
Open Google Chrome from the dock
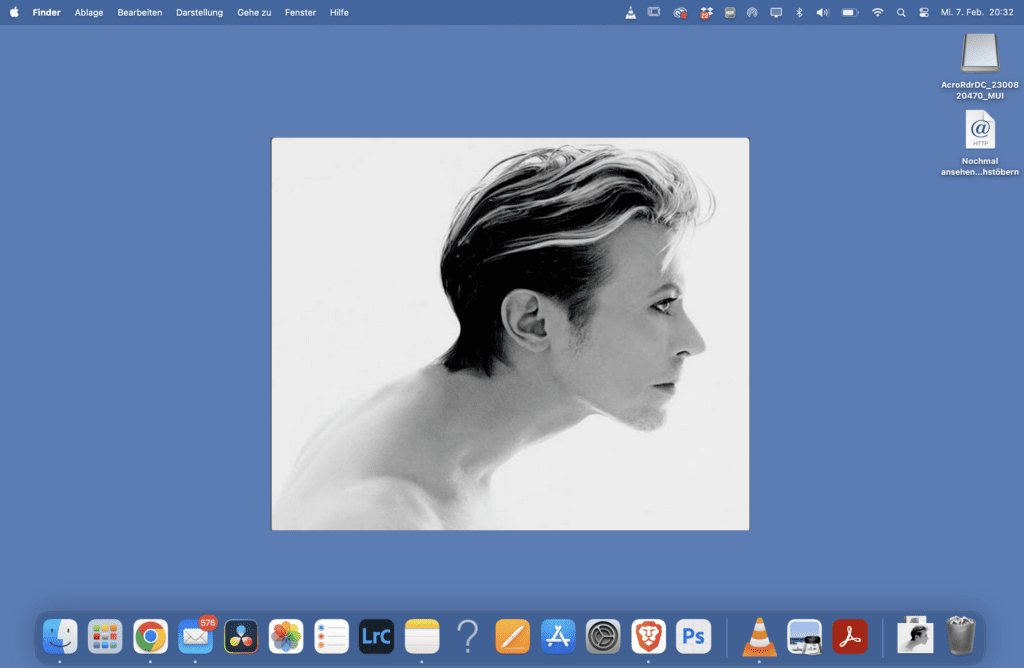(150, 636)
